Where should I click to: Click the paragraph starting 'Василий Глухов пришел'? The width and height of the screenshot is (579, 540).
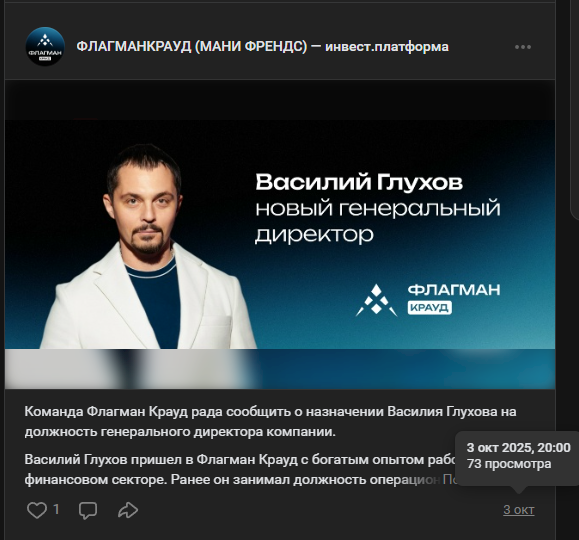(240, 469)
